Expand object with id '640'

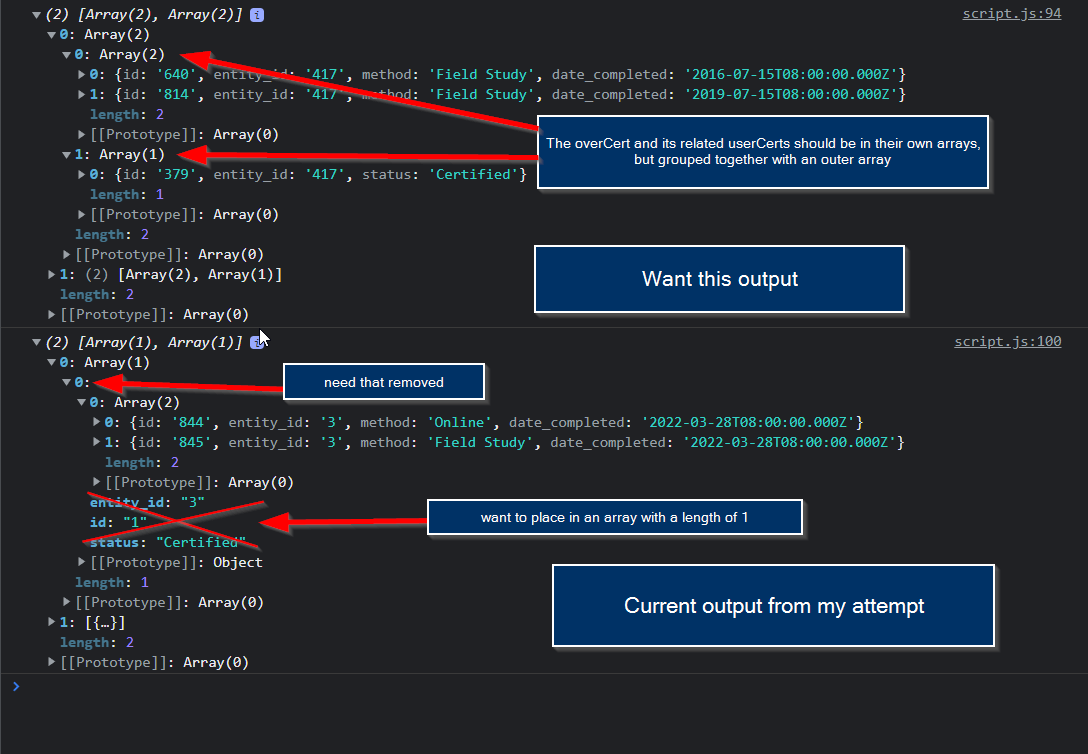[x=81, y=74]
